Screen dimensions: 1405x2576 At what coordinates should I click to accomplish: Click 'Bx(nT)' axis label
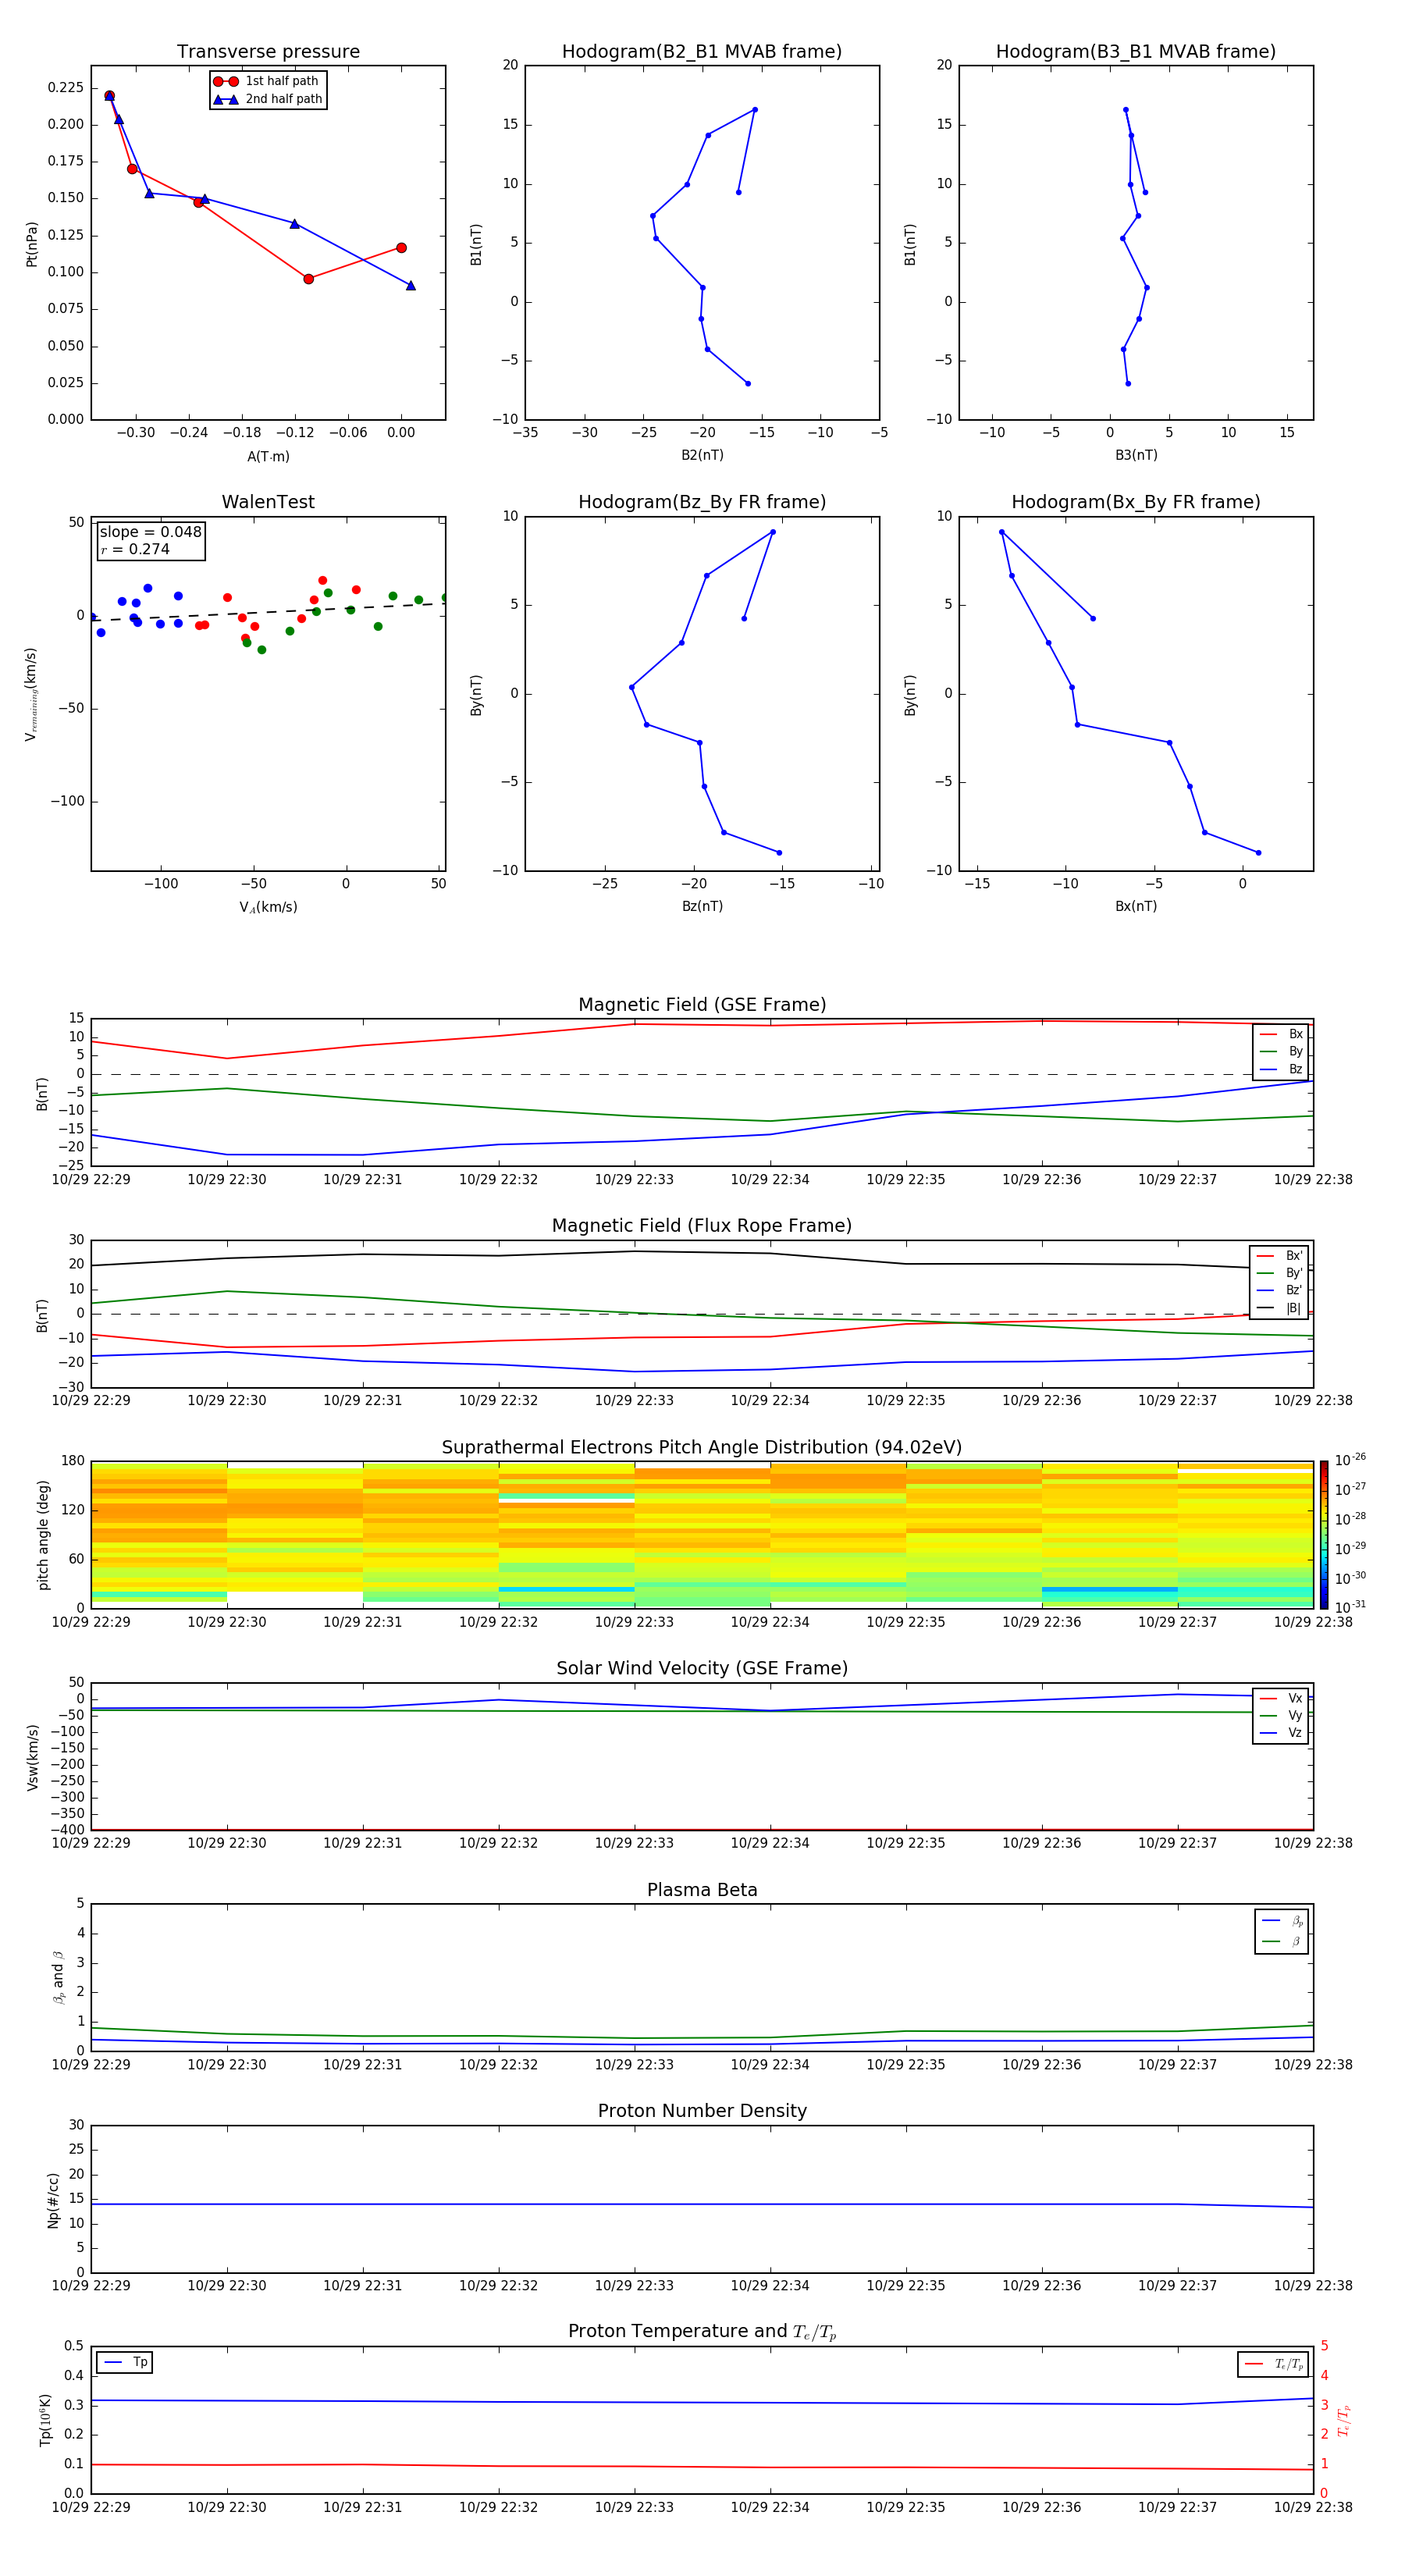1136,906
